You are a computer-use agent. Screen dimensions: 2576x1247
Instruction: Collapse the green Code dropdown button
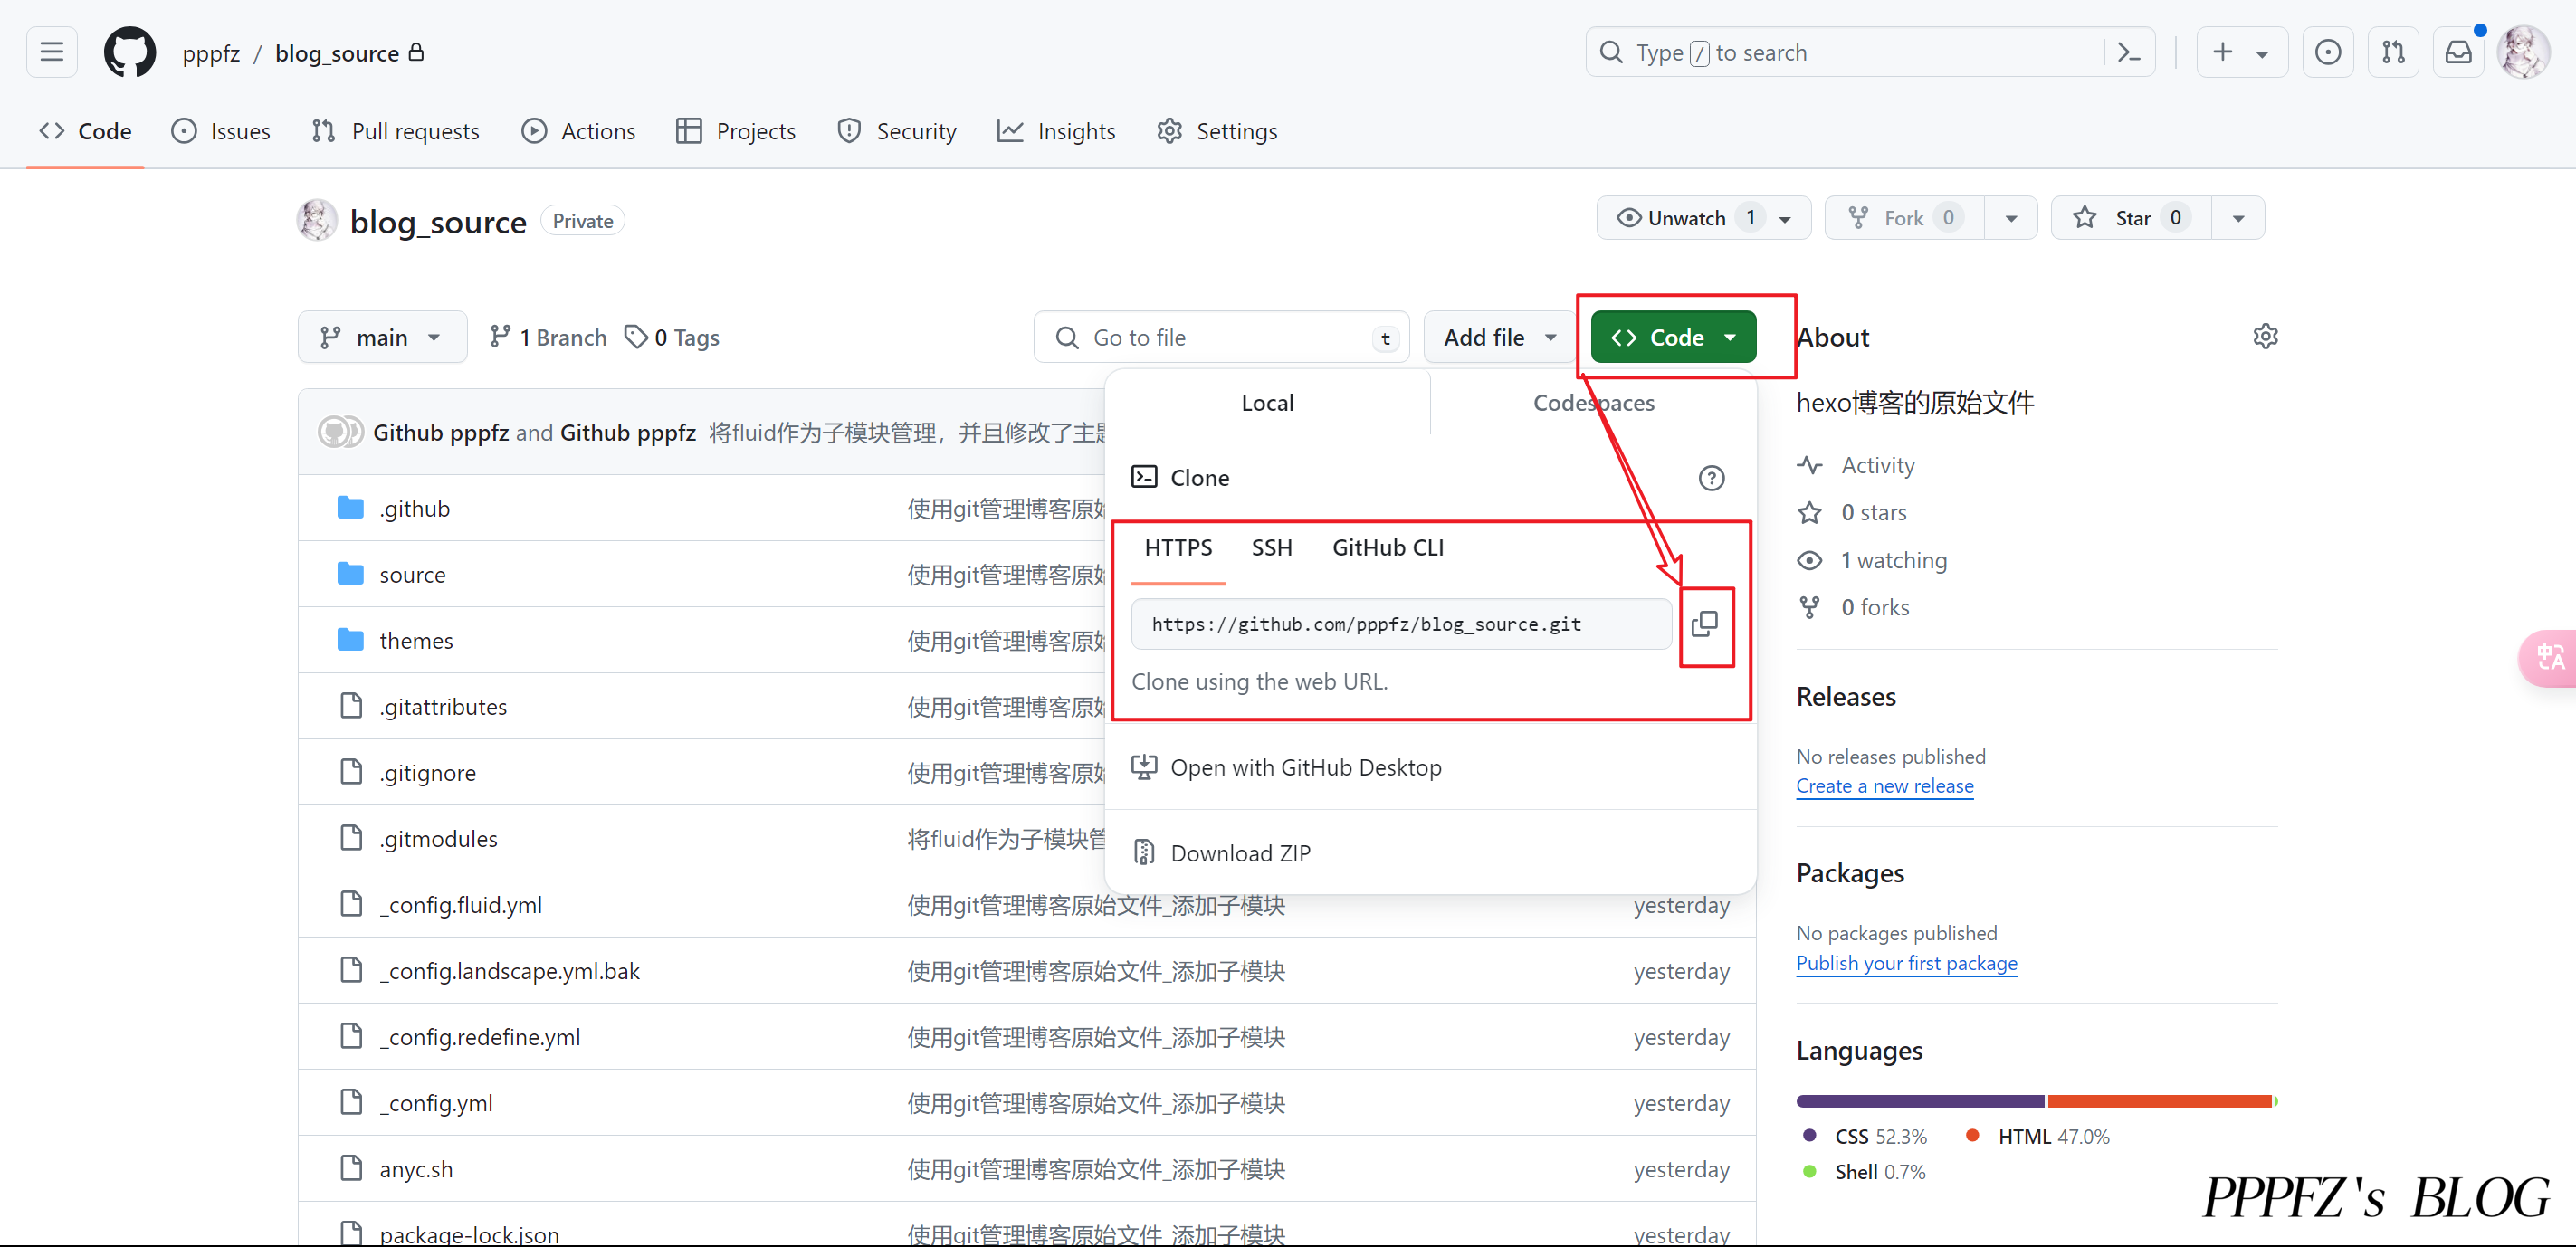(1673, 337)
